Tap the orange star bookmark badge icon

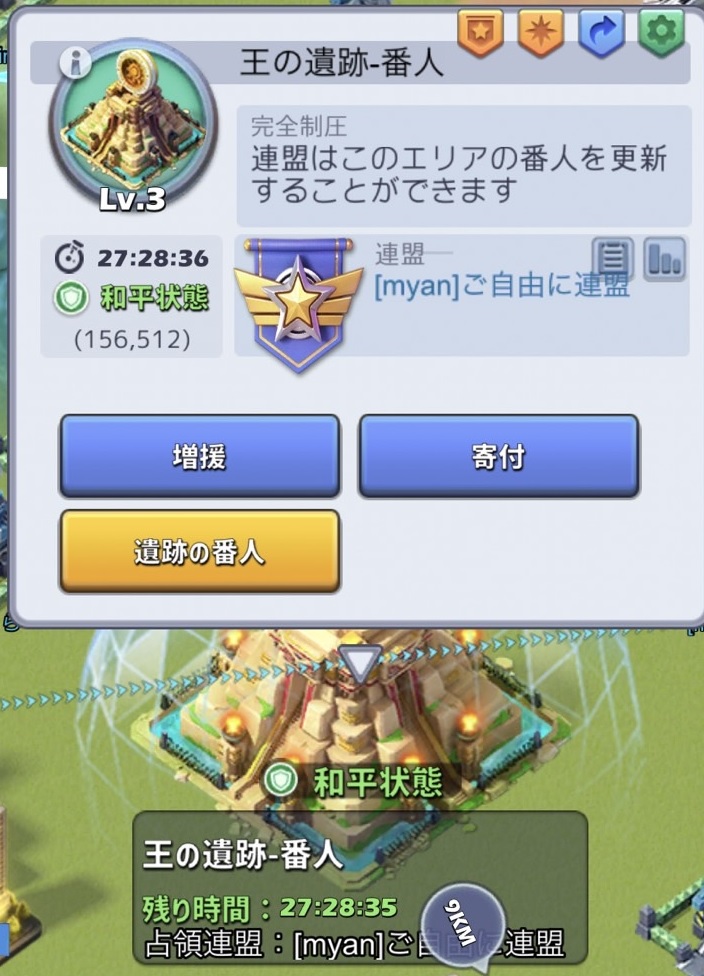(x=480, y=34)
